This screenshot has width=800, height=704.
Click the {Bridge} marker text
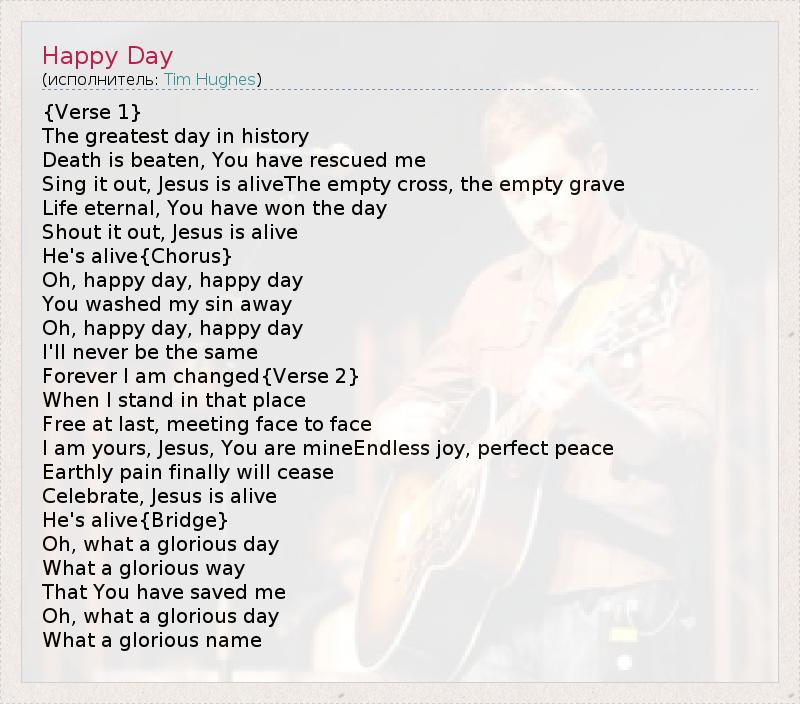pyautogui.click(x=190, y=520)
